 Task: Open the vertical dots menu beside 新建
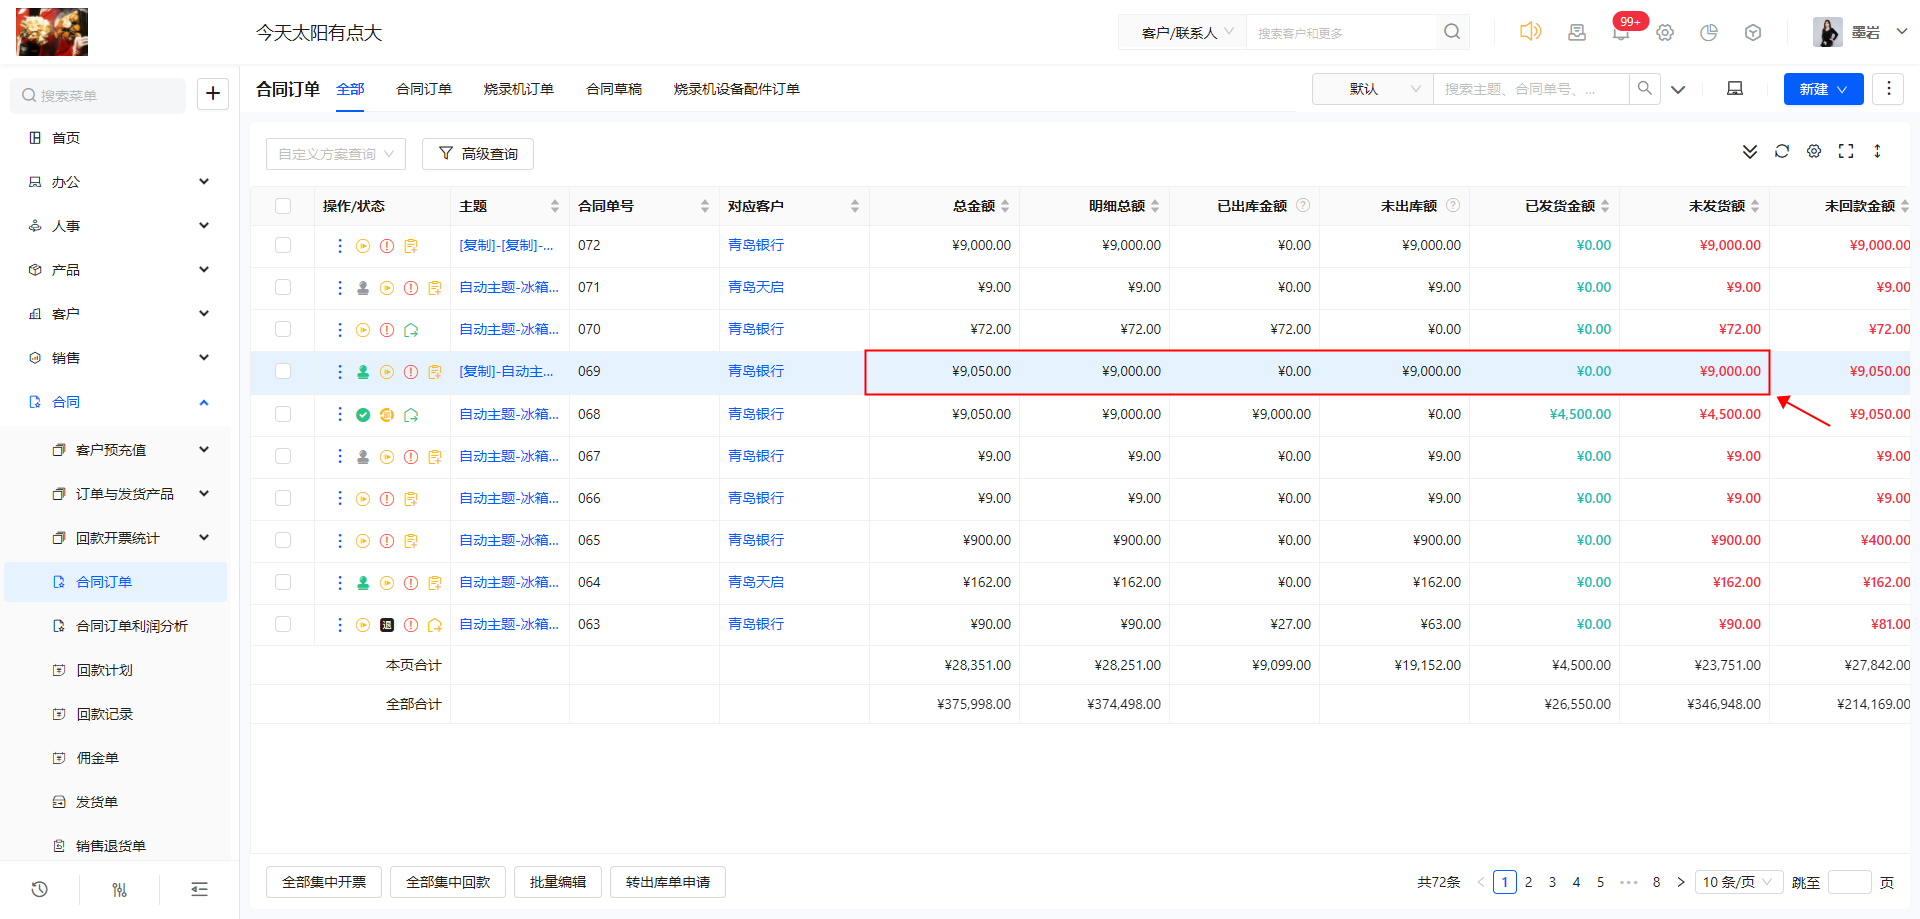click(1888, 89)
